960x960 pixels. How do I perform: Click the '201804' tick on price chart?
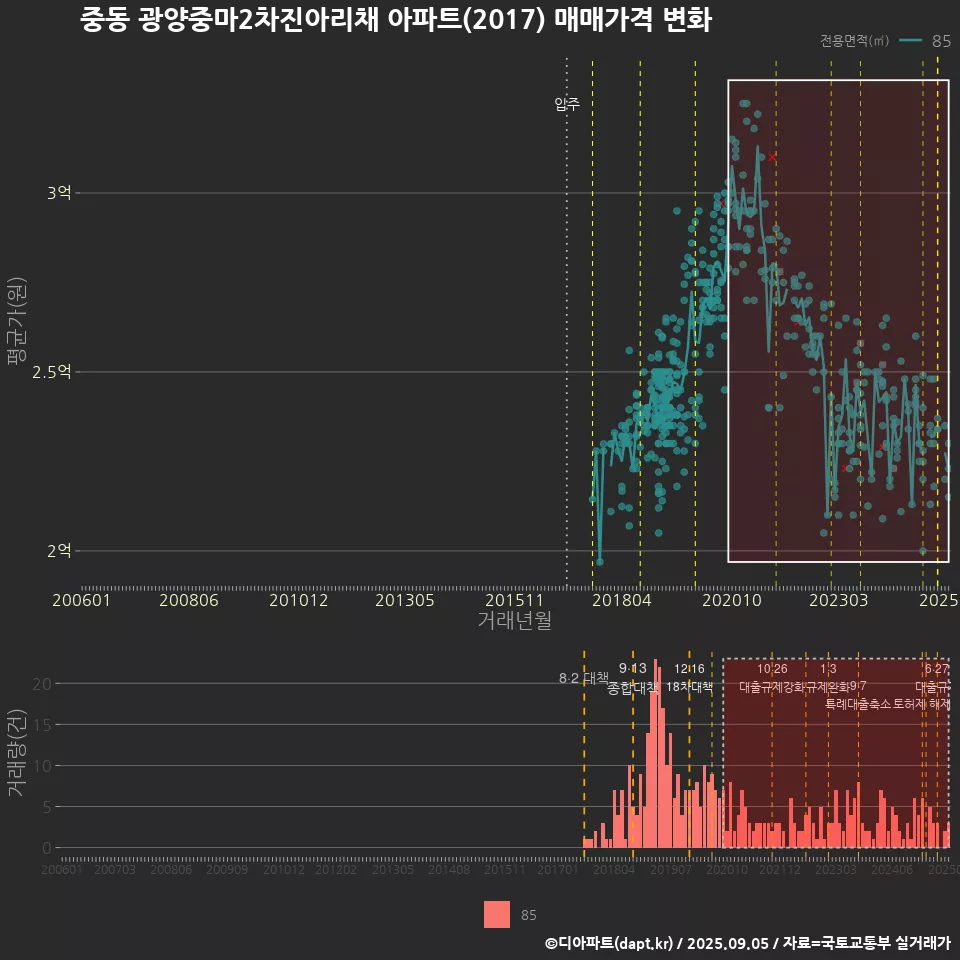point(621,600)
